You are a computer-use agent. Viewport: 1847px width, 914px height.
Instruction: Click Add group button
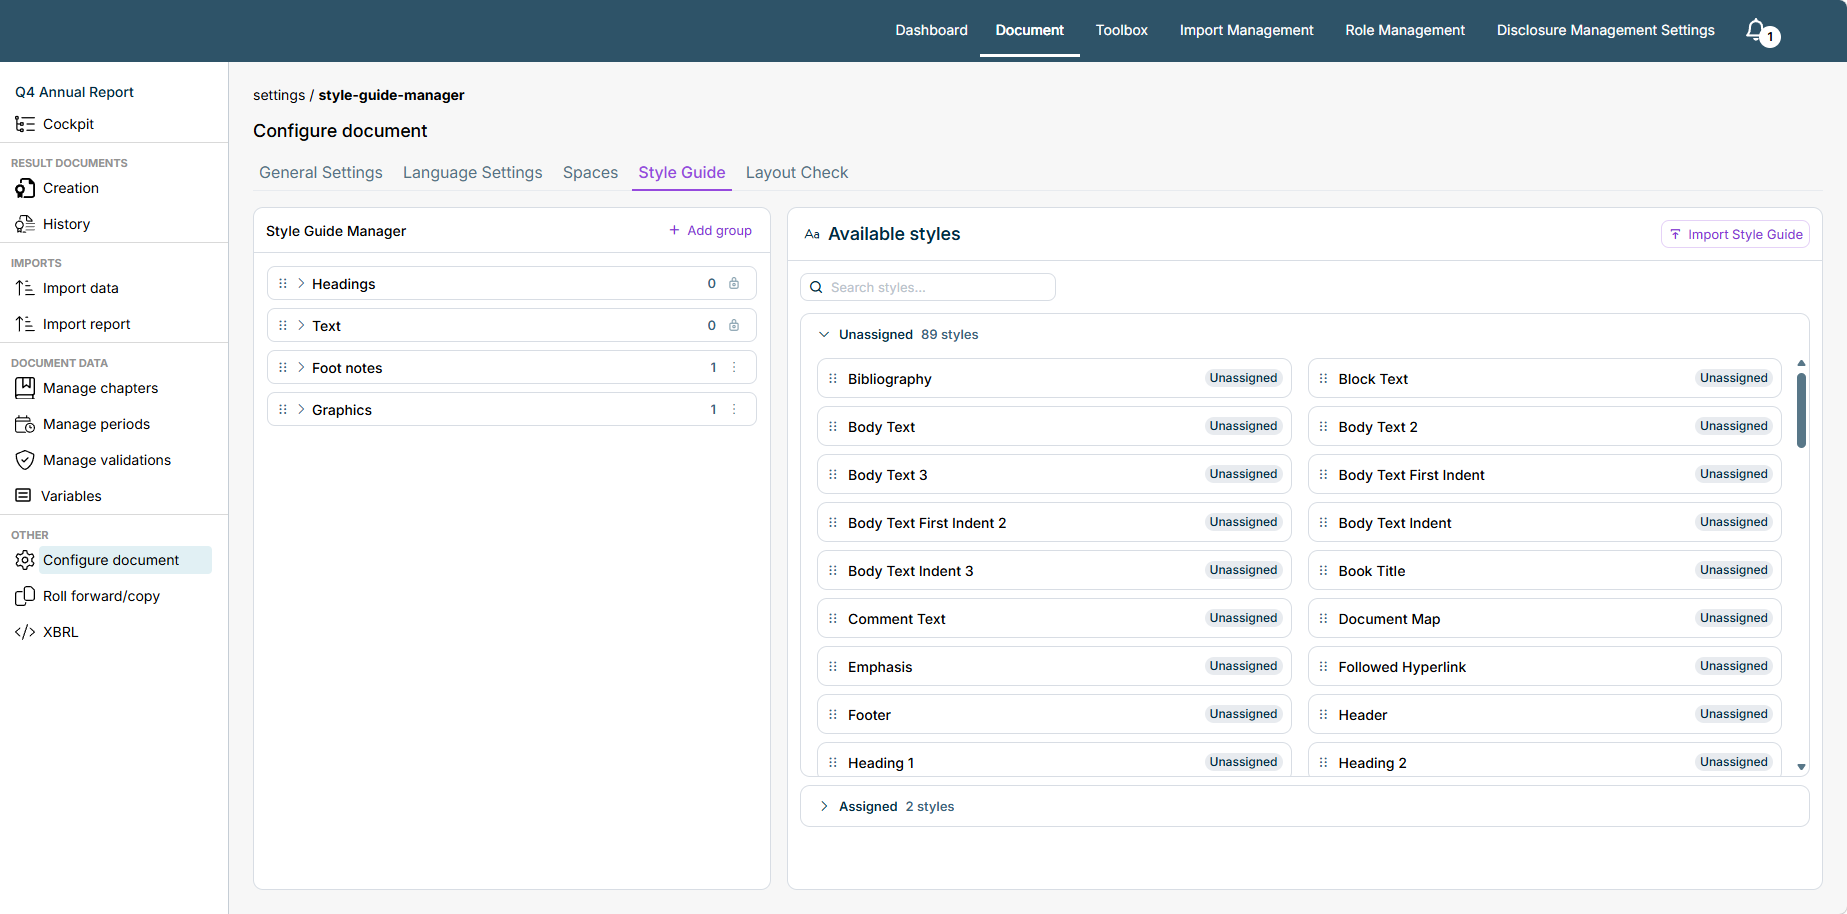tap(711, 230)
